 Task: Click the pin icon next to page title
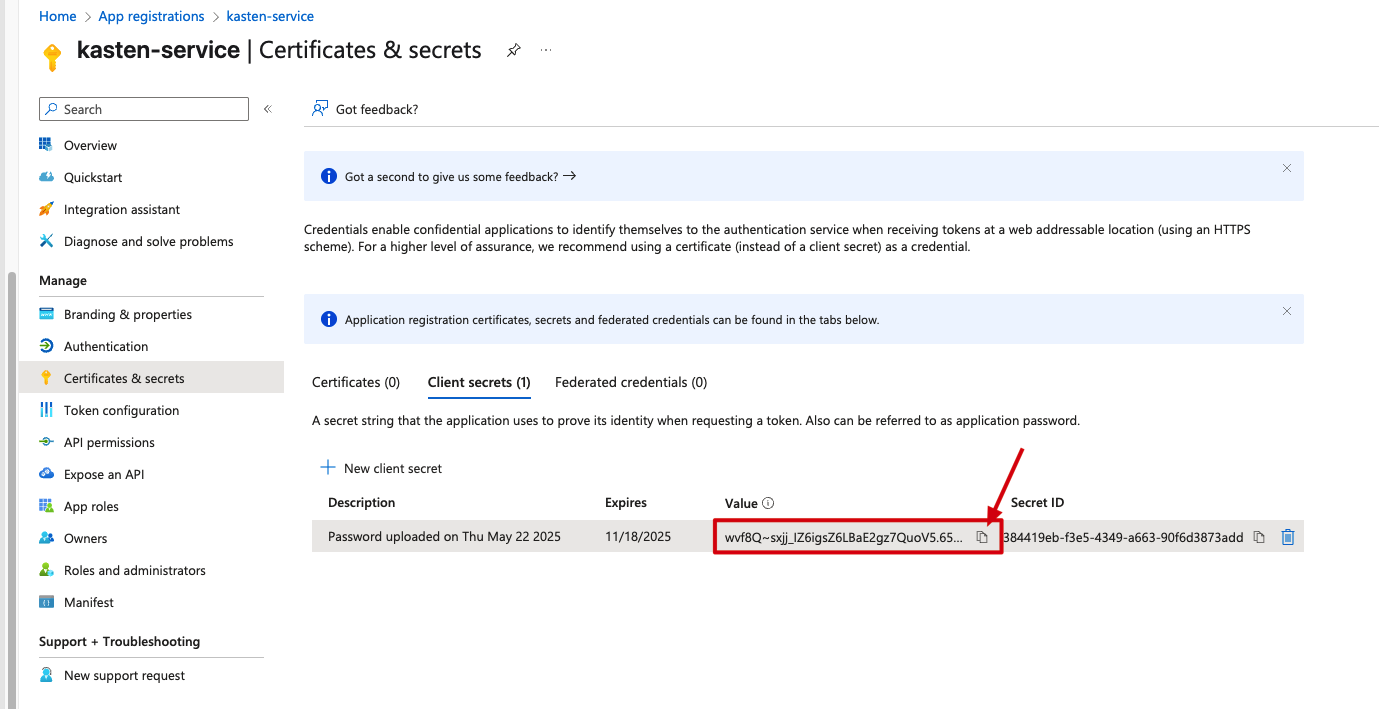click(514, 50)
